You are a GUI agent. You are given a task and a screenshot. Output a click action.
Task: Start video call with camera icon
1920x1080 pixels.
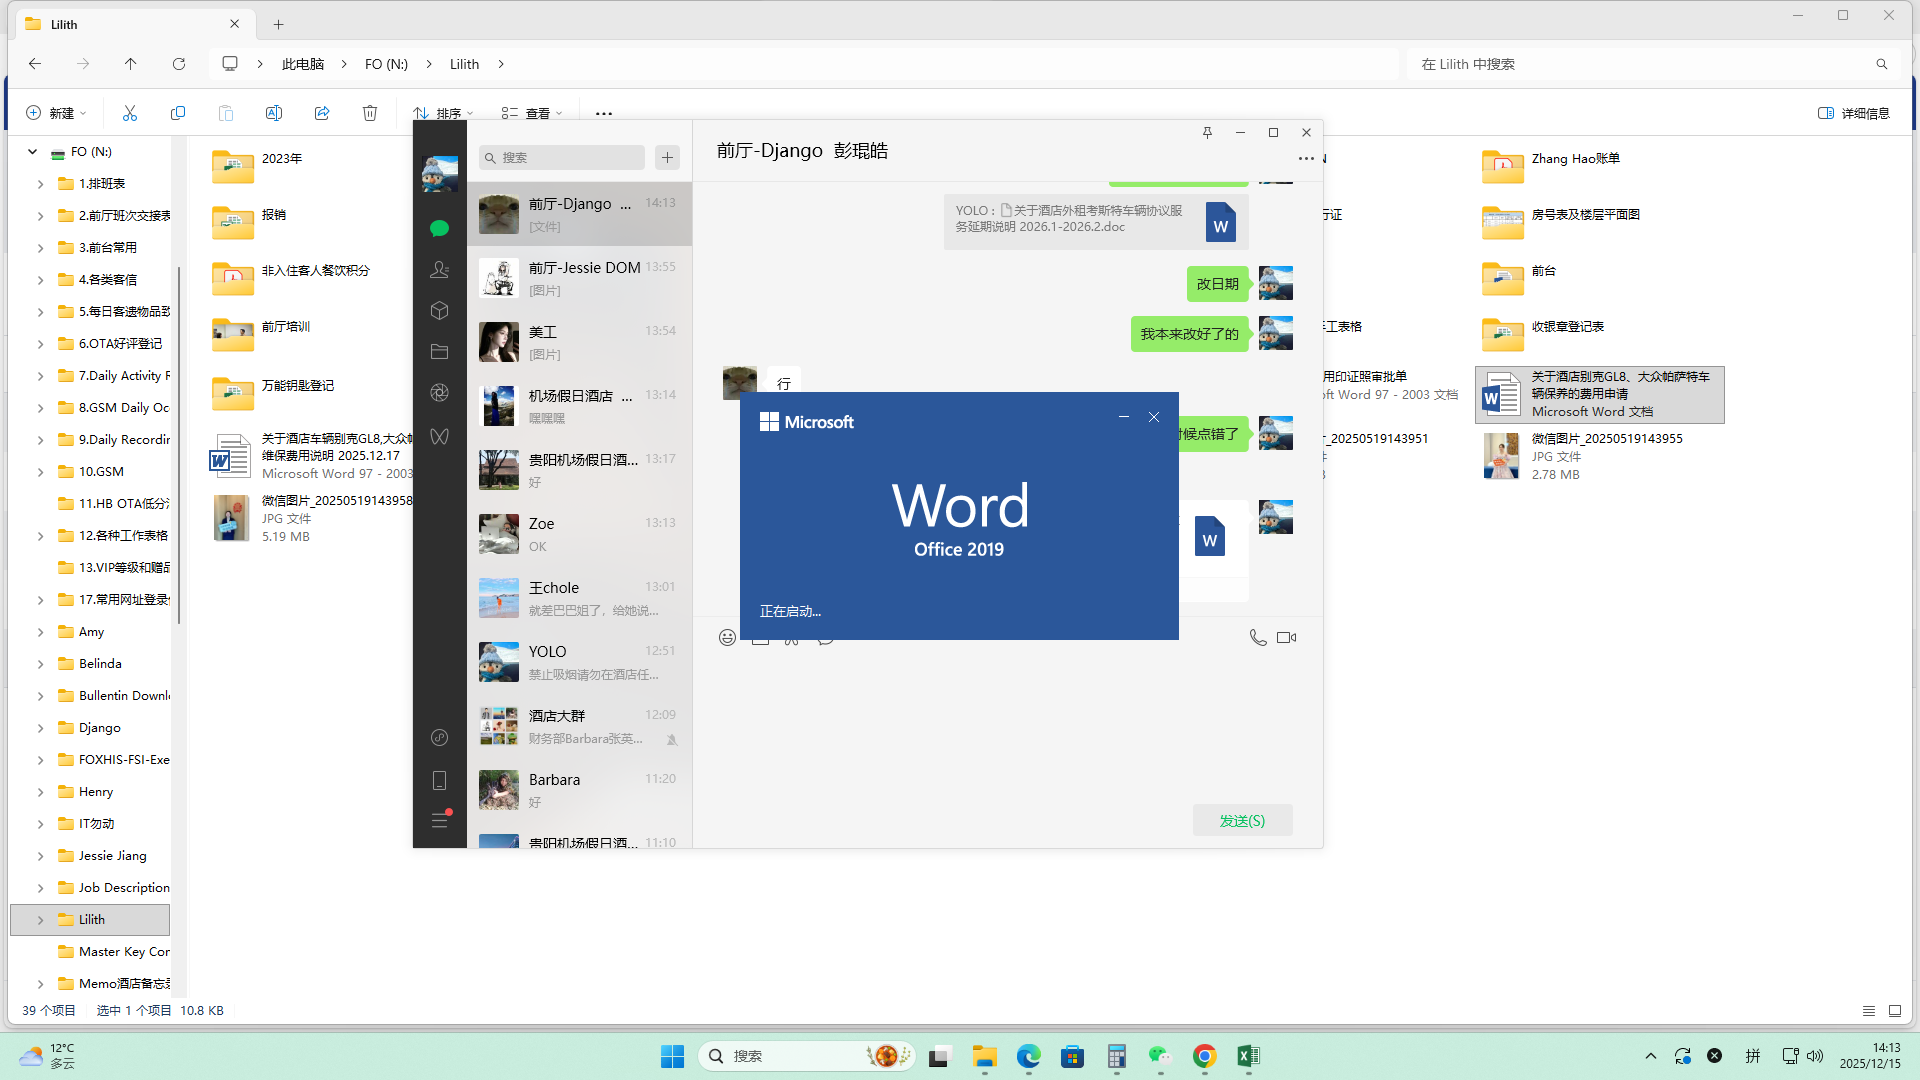(x=1286, y=638)
